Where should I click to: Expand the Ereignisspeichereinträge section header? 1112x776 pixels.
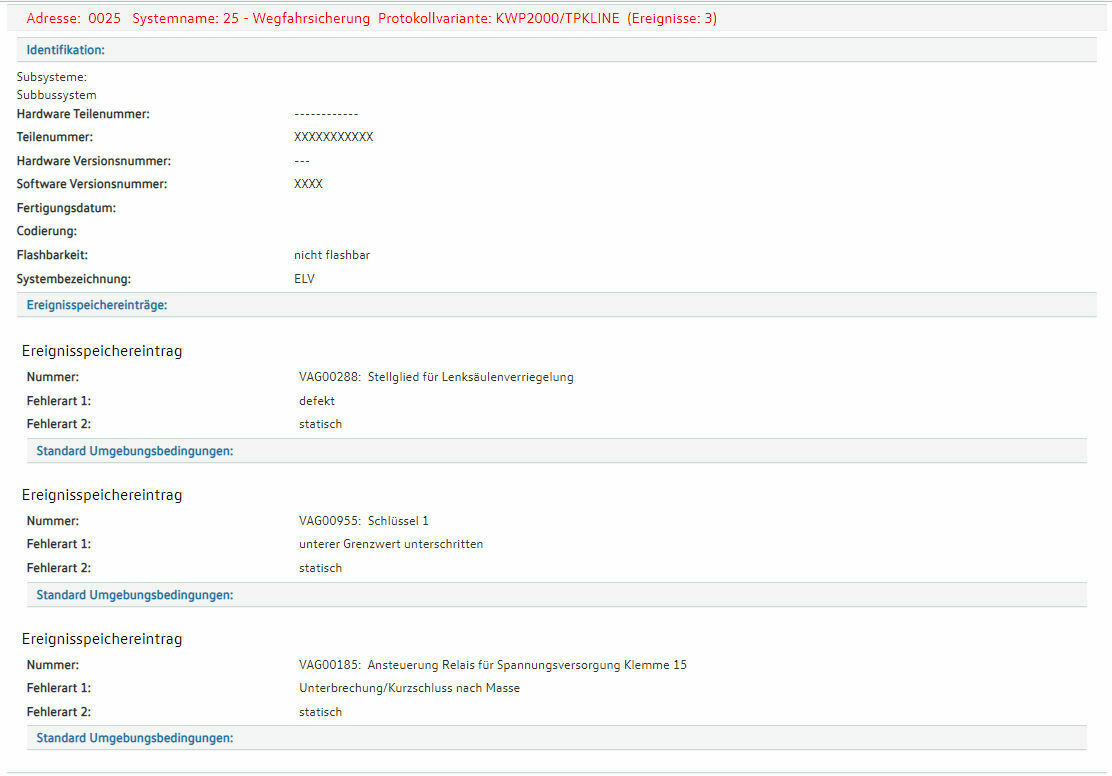[97, 305]
